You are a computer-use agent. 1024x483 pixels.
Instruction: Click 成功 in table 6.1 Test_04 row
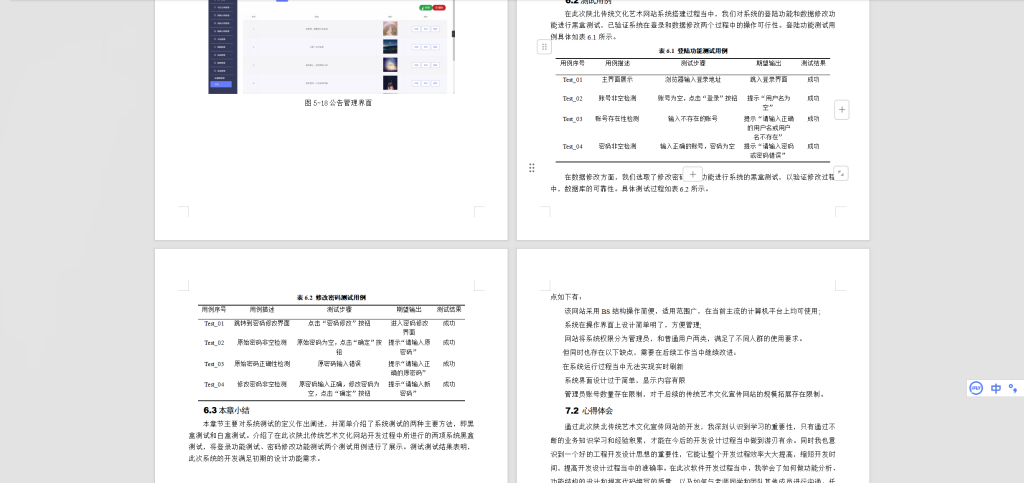tap(813, 146)
